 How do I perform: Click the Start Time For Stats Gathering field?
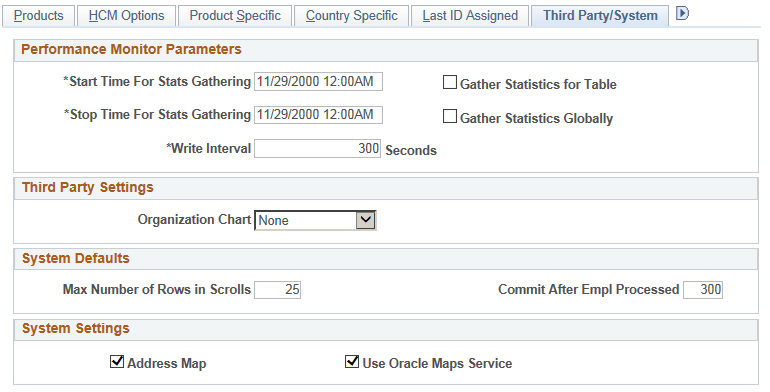(318, 82)
